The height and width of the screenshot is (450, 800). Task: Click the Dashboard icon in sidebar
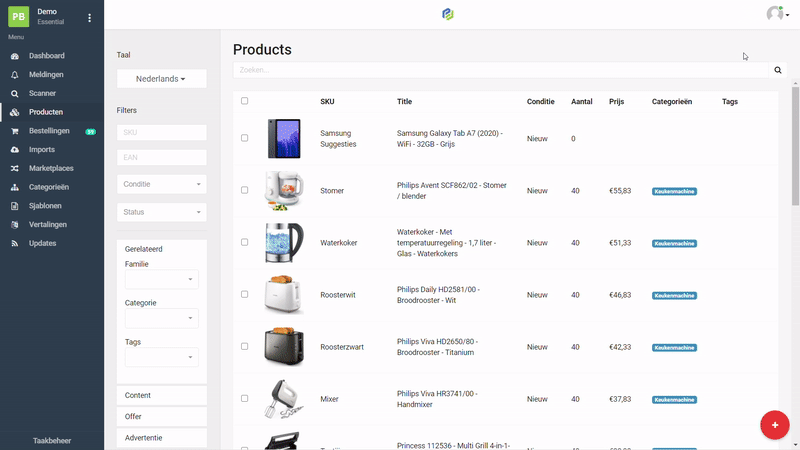[x=15, y=56]
